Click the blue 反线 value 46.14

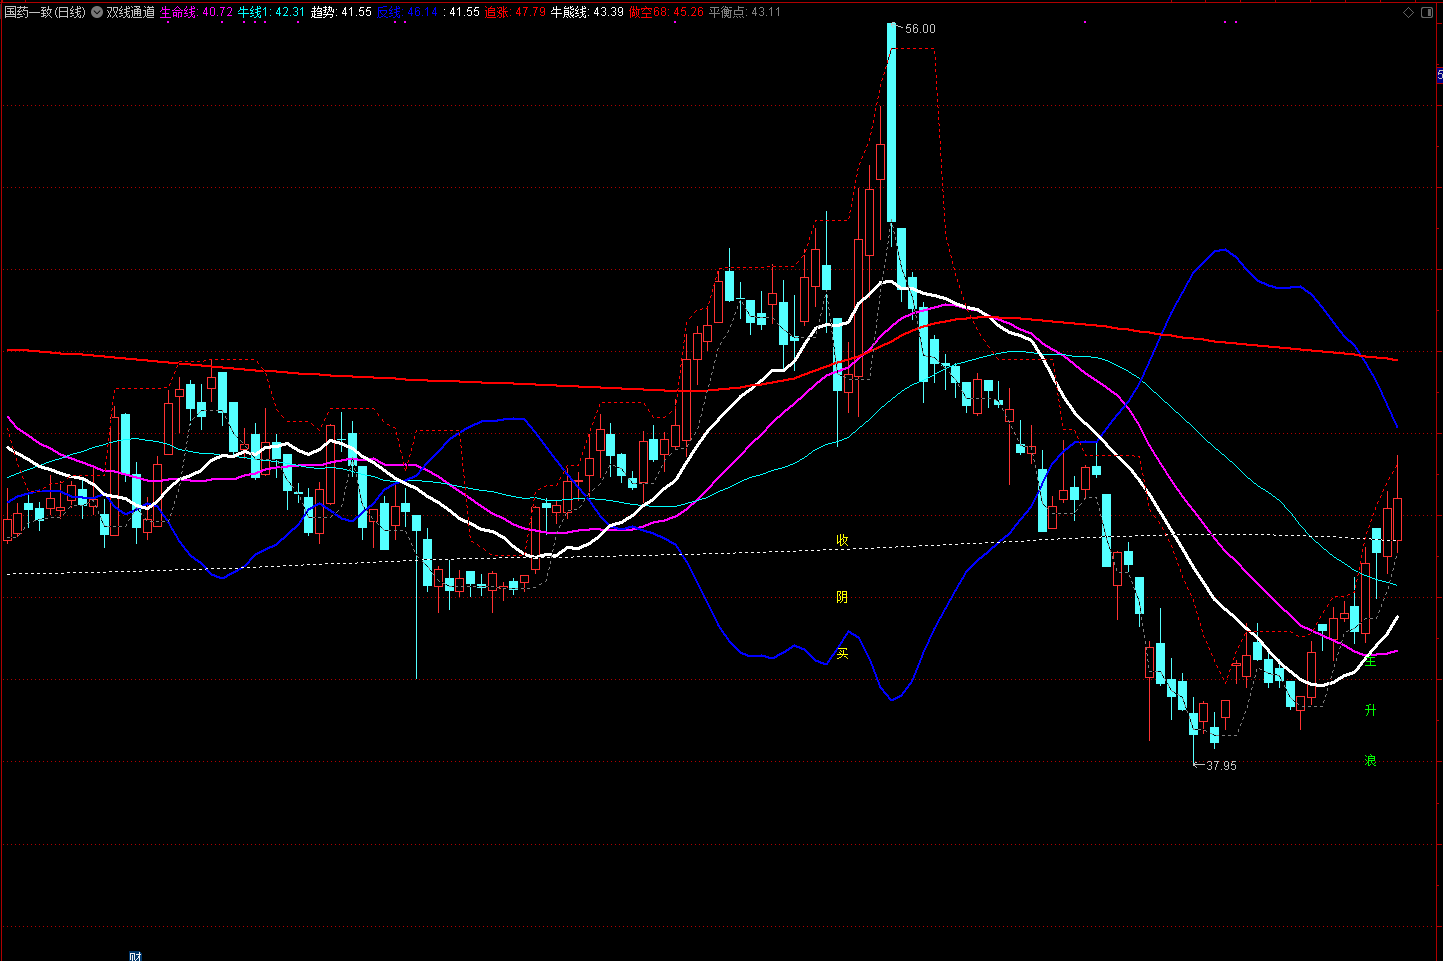pos(422,12)
